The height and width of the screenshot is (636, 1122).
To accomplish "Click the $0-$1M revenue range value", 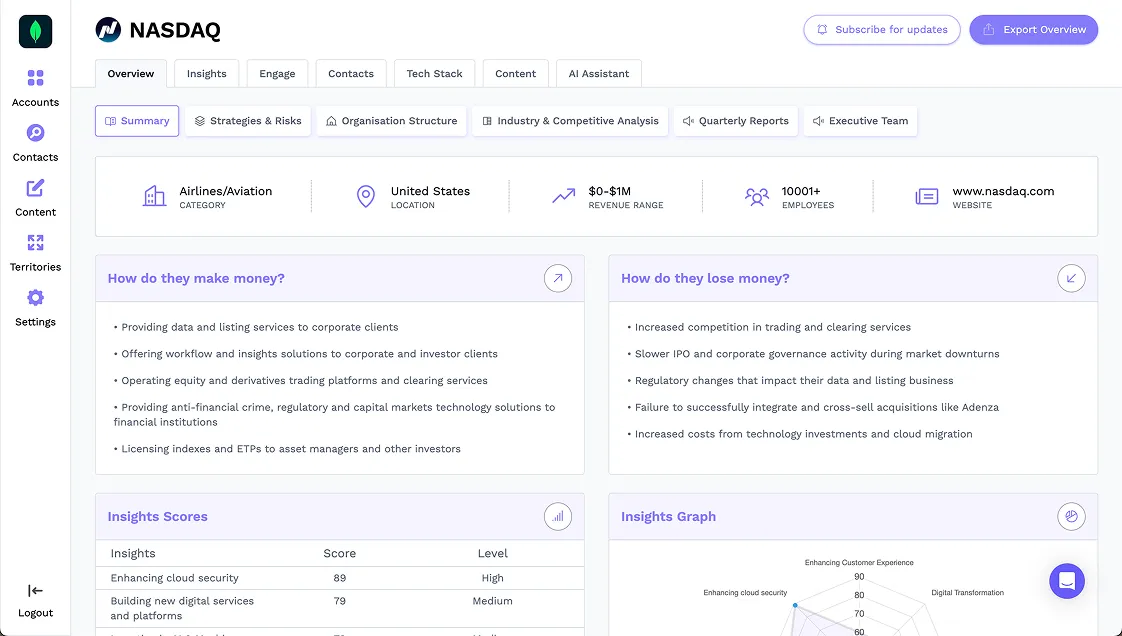I will [x=610, y=191].
